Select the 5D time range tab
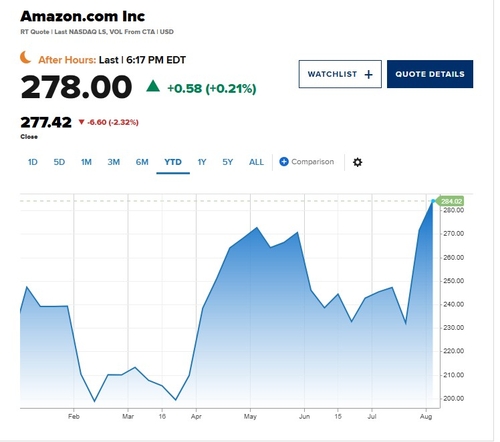The image size is (500, 442). (59, 162)
